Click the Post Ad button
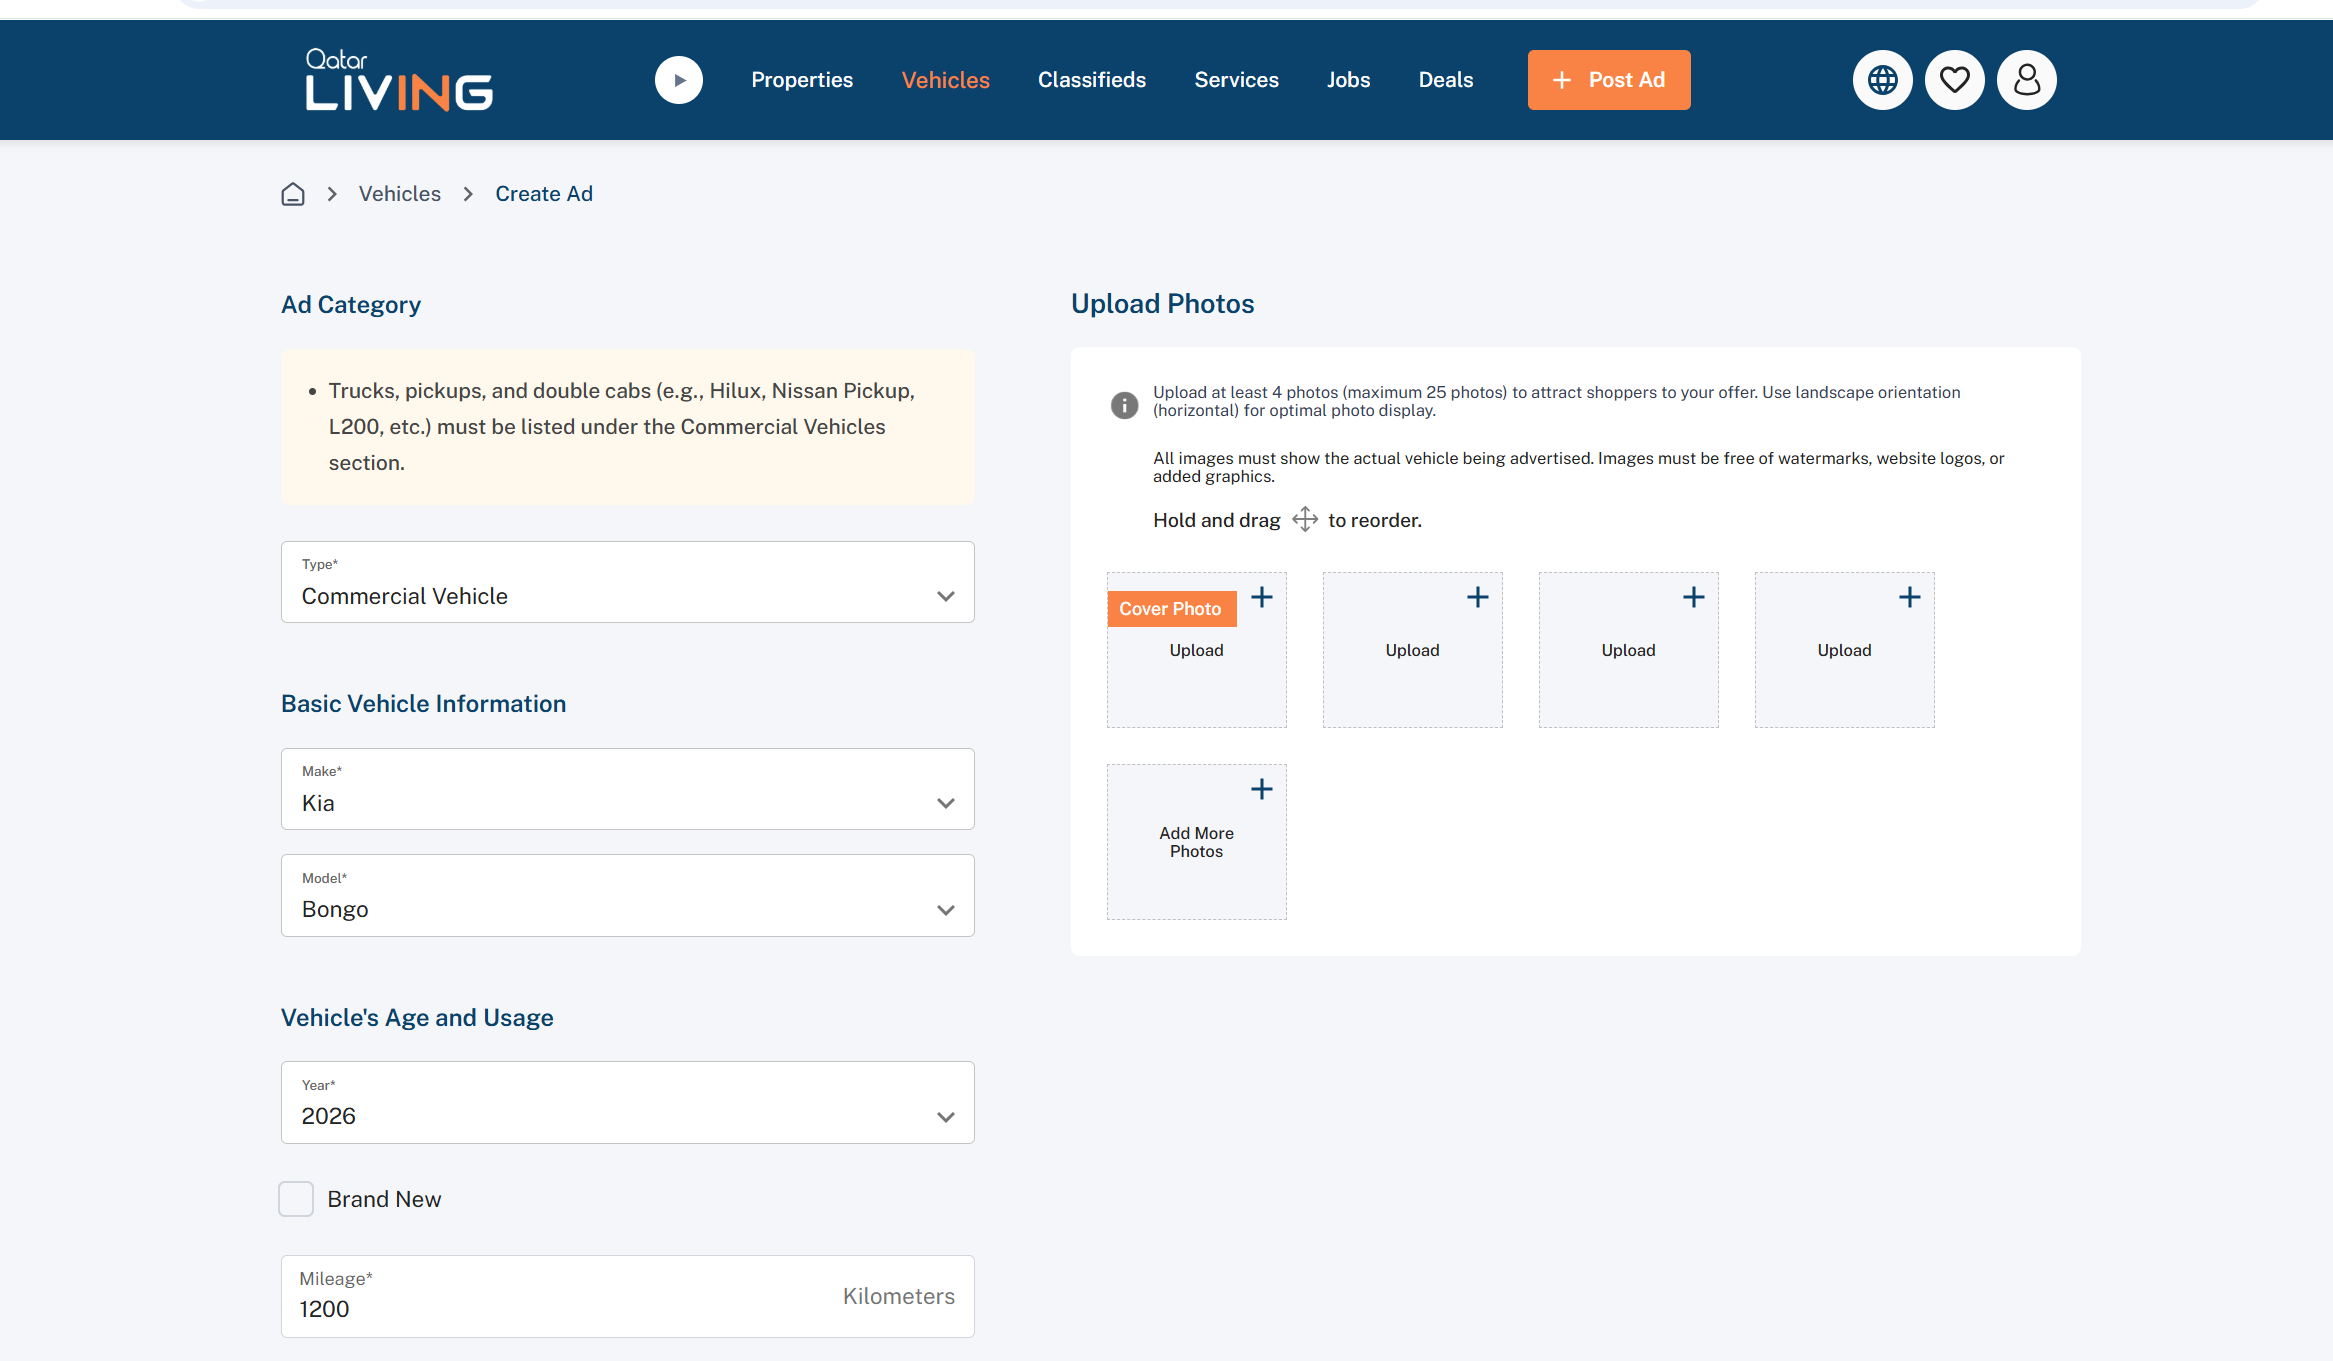 pyautogui.click(x=1609, y=80)
